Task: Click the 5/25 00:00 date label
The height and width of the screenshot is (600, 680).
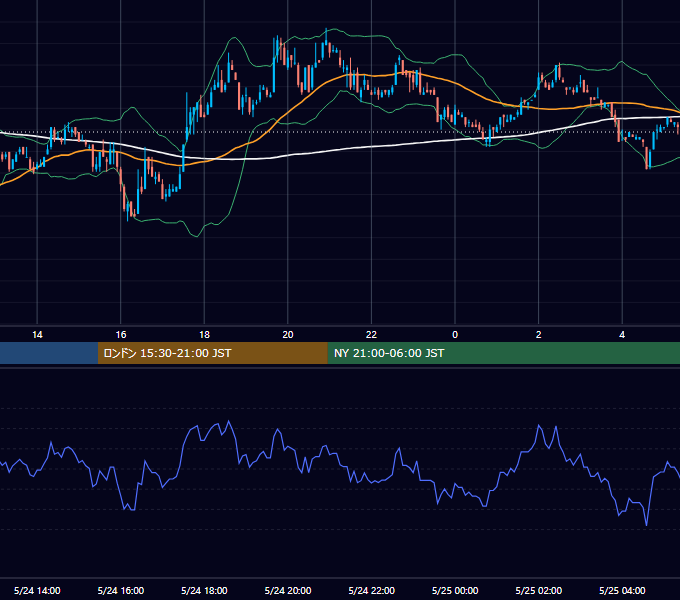Action: 455,590
